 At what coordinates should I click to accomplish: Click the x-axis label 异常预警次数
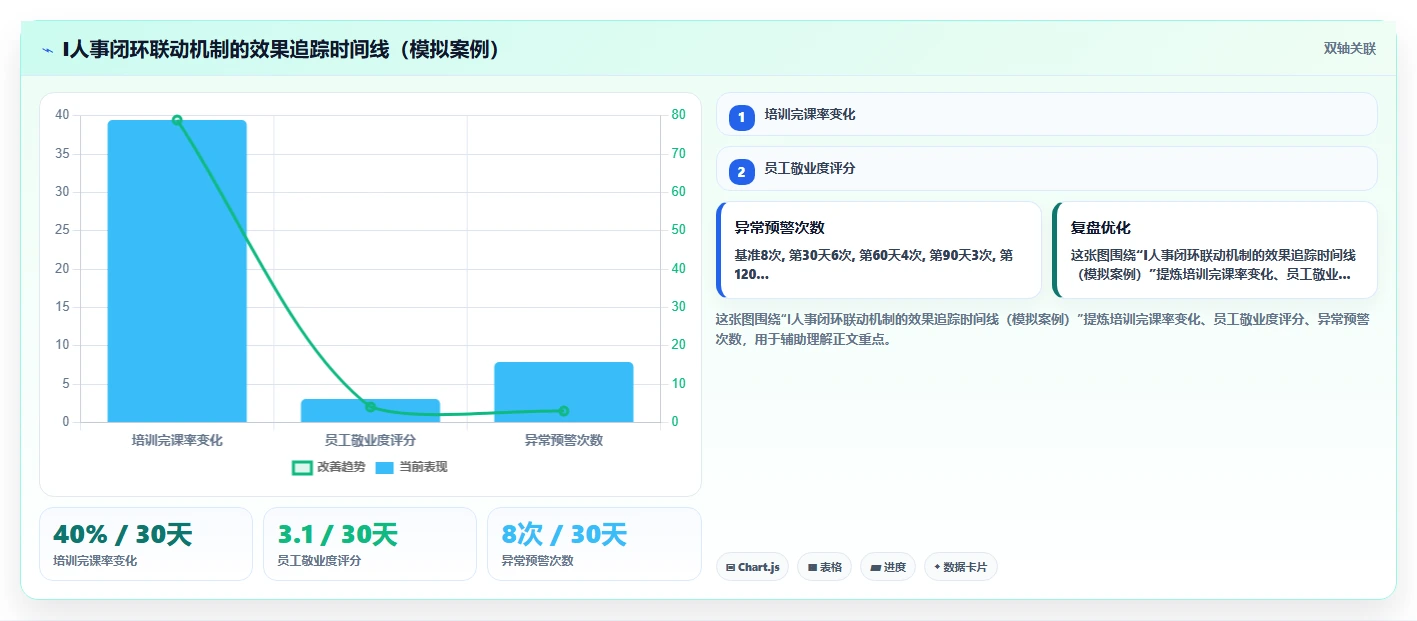pos(564,440)
